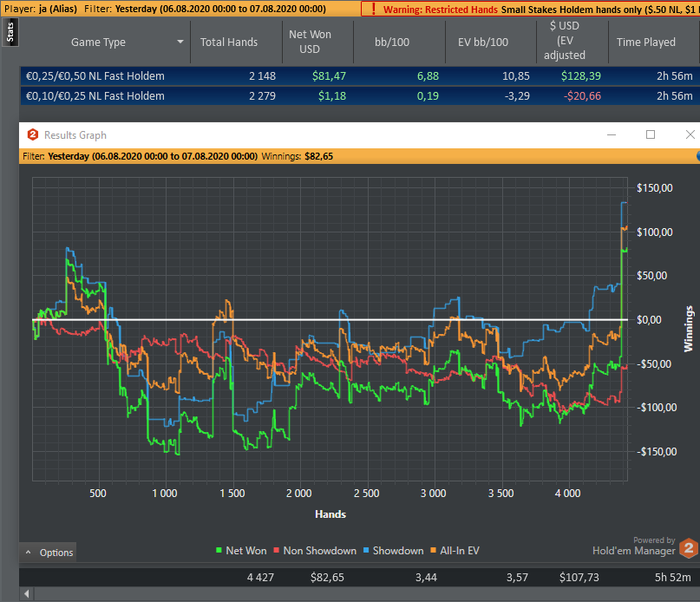Click the 5h 52m total time played
Viewport: 700px width, 602px height.
(x=673, y=577)
